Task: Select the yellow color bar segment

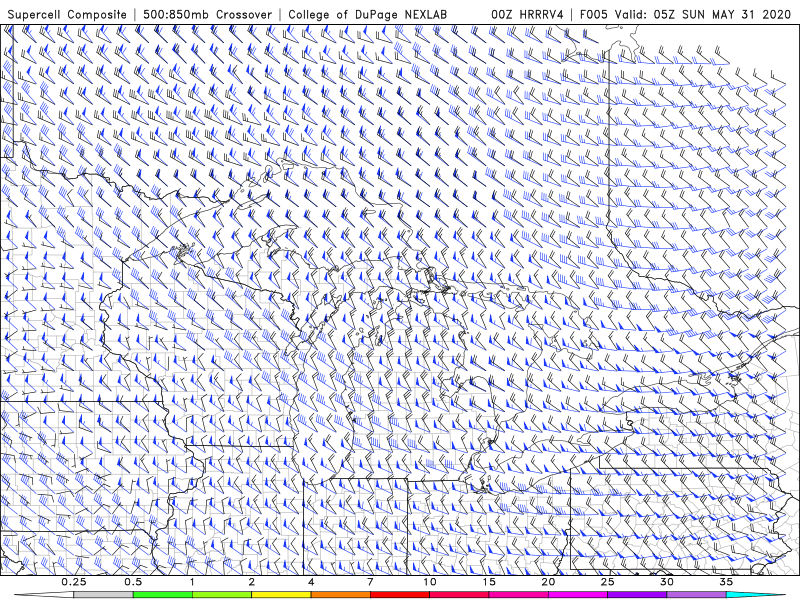Action: click(281, 595)
